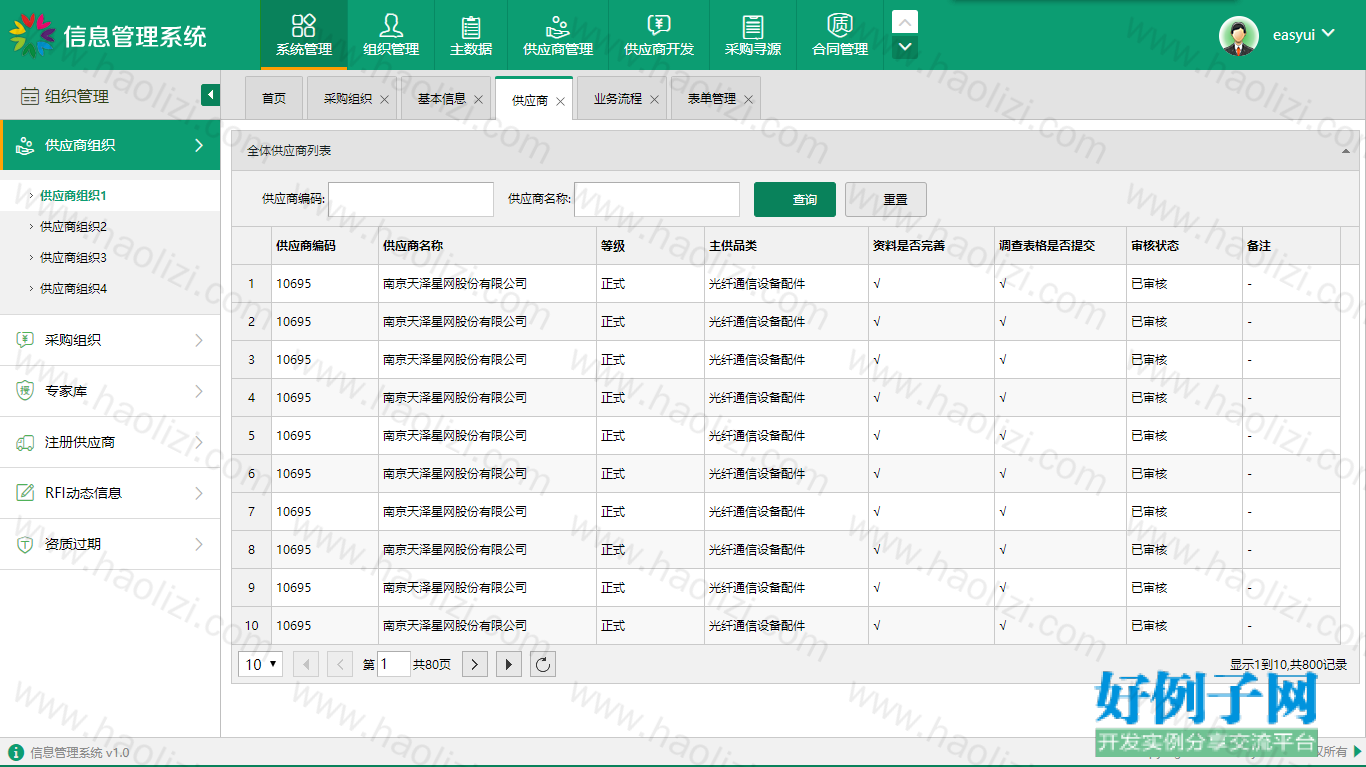The height and width of the screenshot is (767, 1366).
Task: Switch to the 首页 tab
Action: tap(274, 98)
